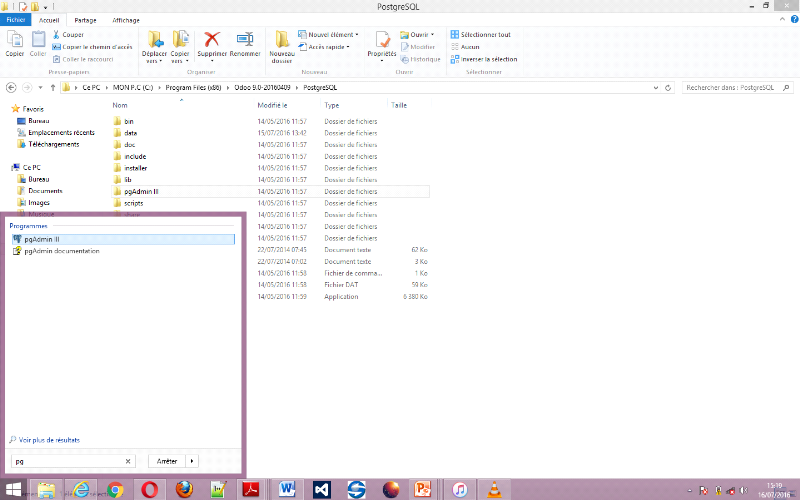This screenshot has width=800, height=500.
Task: Open Favoris in the navigation pane
Action: coord(33,109)
